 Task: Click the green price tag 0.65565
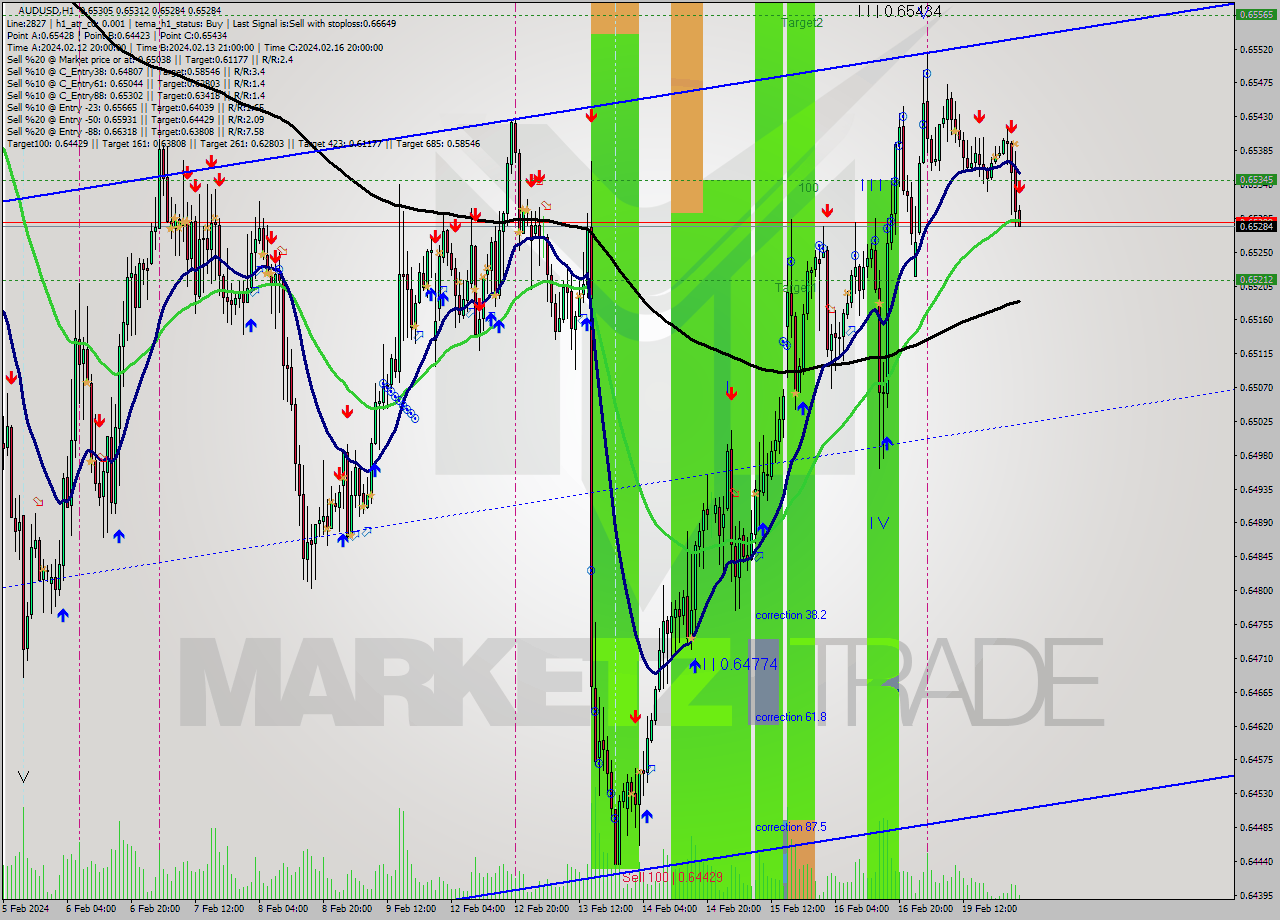[x=1257, y=15]
